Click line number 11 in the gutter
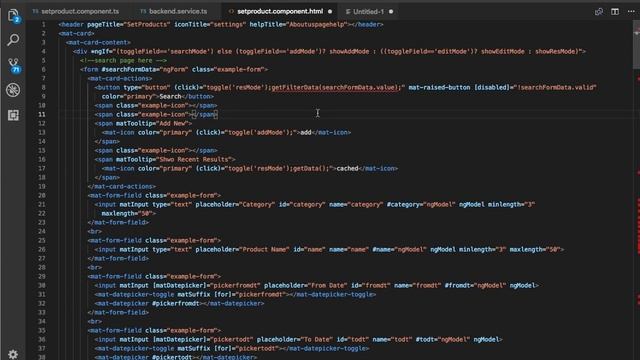This screenshot has width=640, height=360. tap(42, 114)
